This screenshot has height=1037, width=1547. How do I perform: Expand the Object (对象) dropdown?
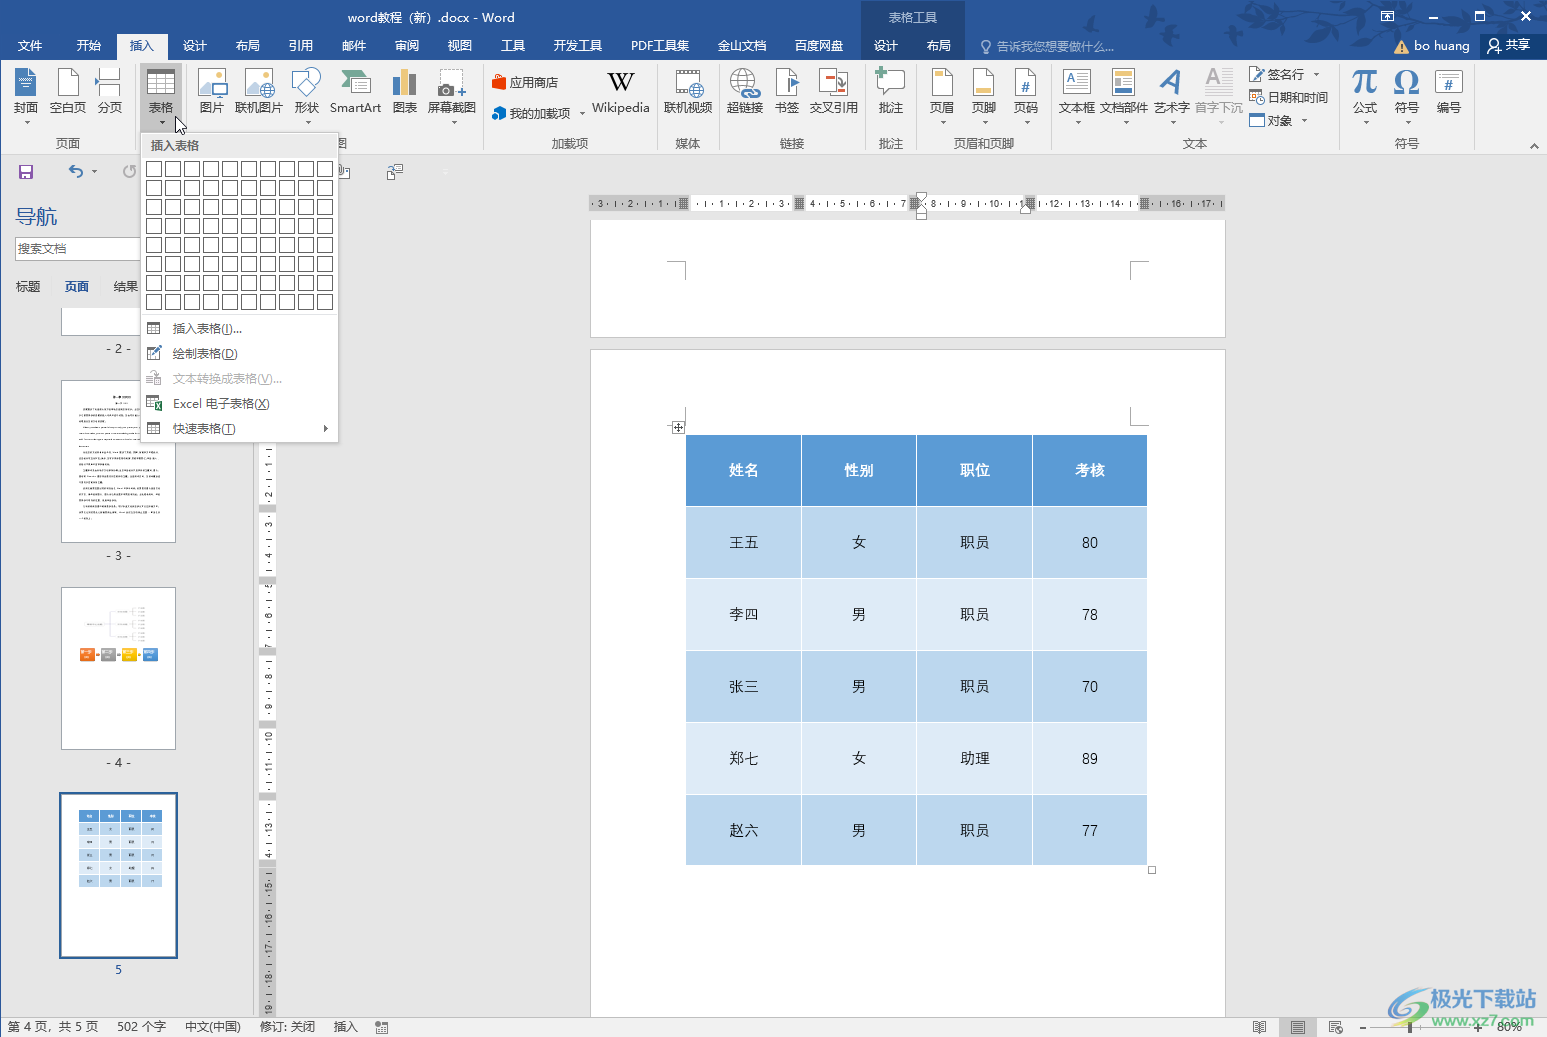click(1304, 121)
